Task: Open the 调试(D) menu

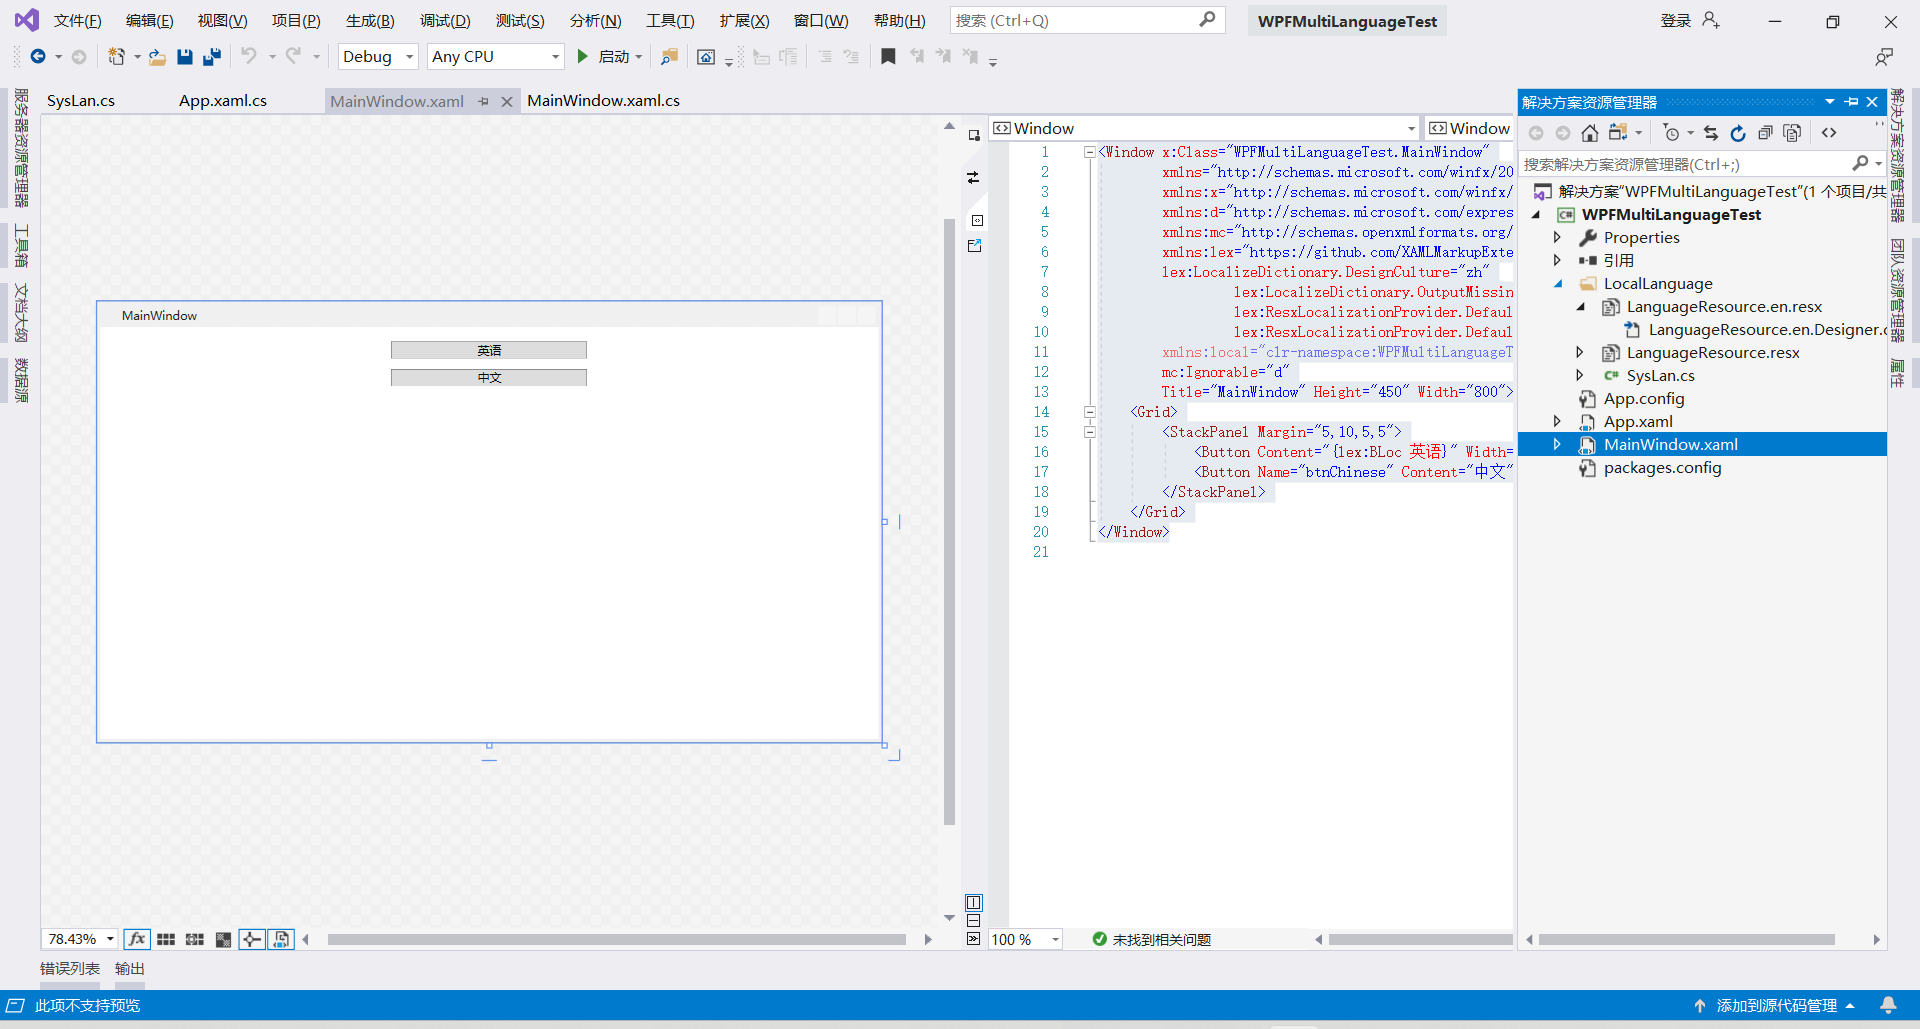Action: (x=445, y=21)
